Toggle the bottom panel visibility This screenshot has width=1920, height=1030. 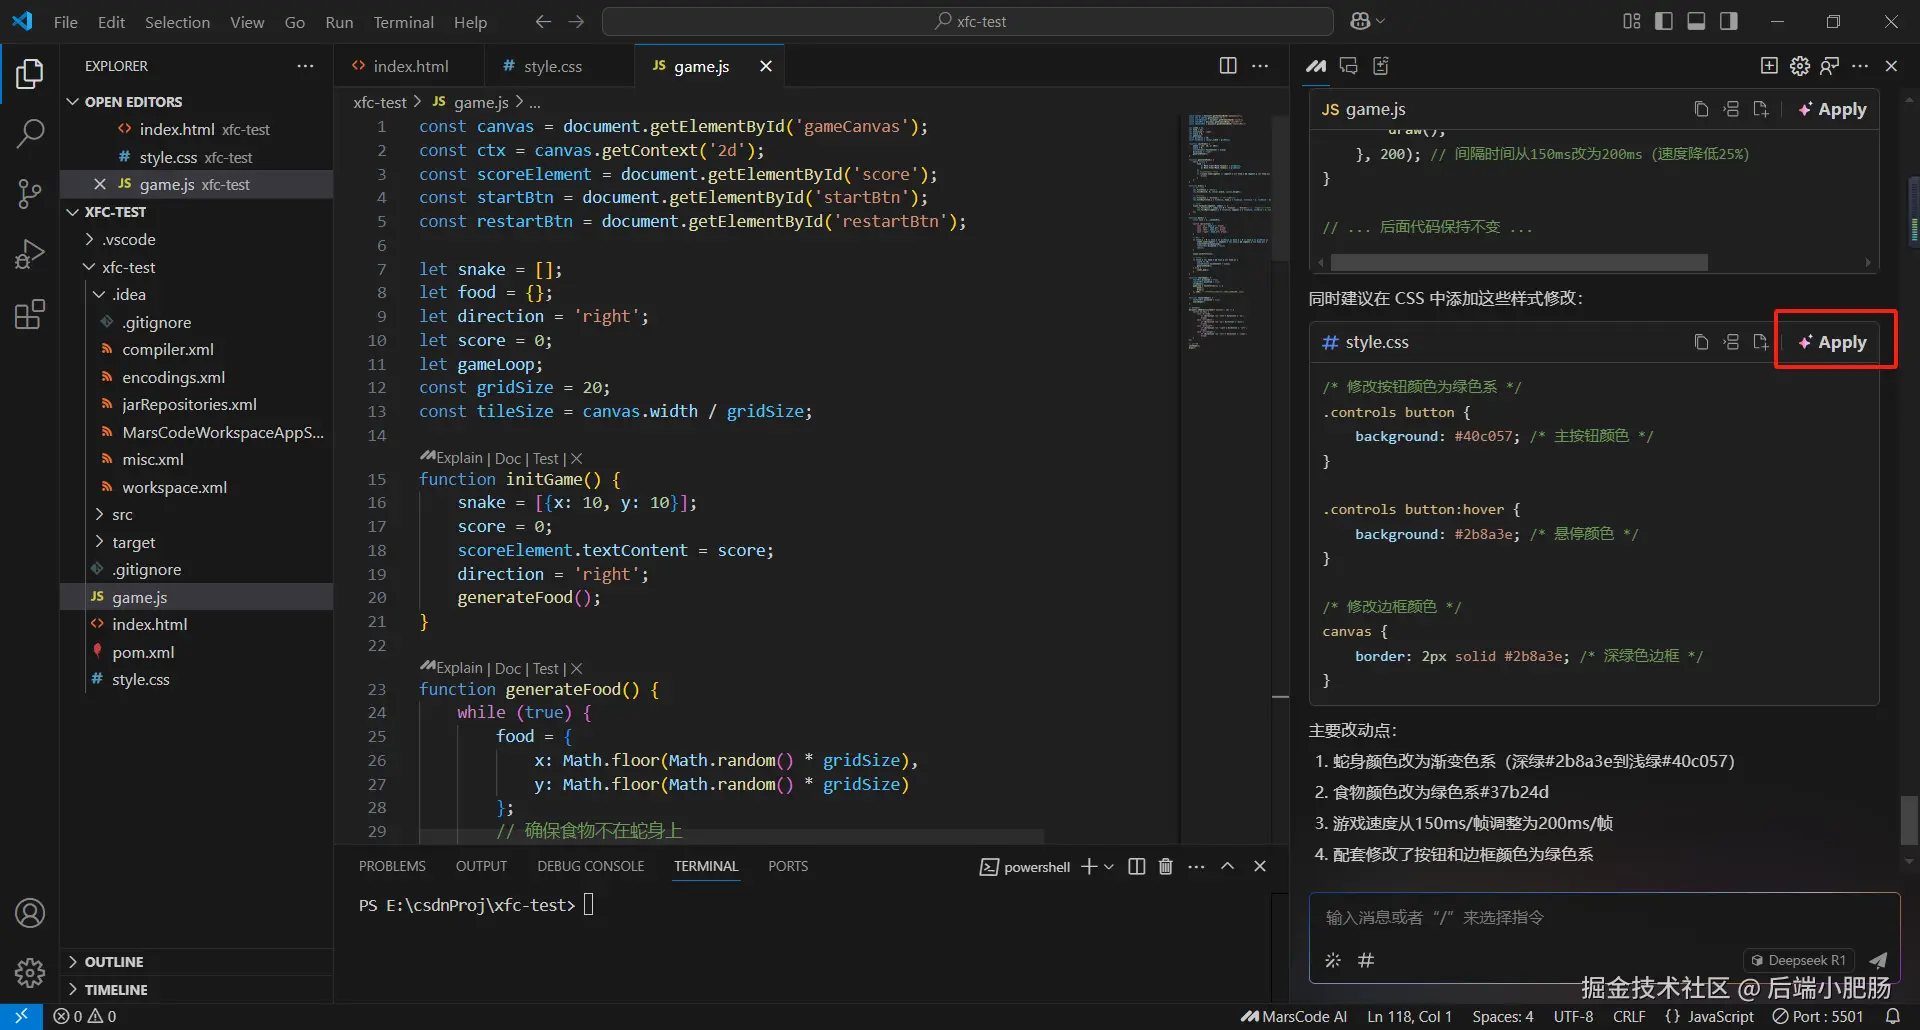coord(1696,21)
